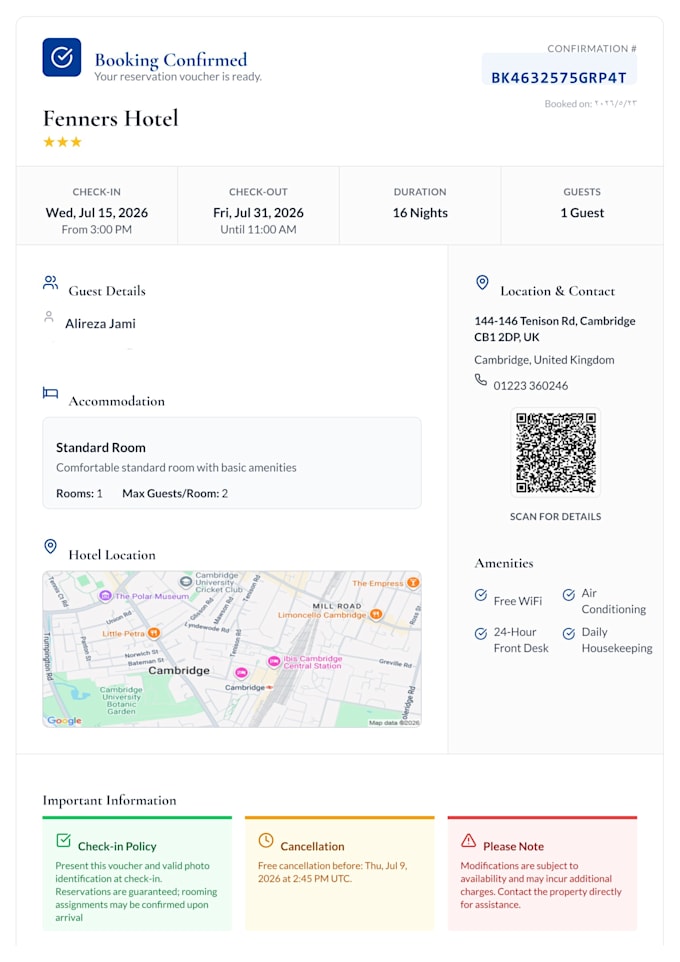Click the Booking Confirmed heading
Image resolution: width=680 pixels, height=962 pixels.
pos(171,60)
